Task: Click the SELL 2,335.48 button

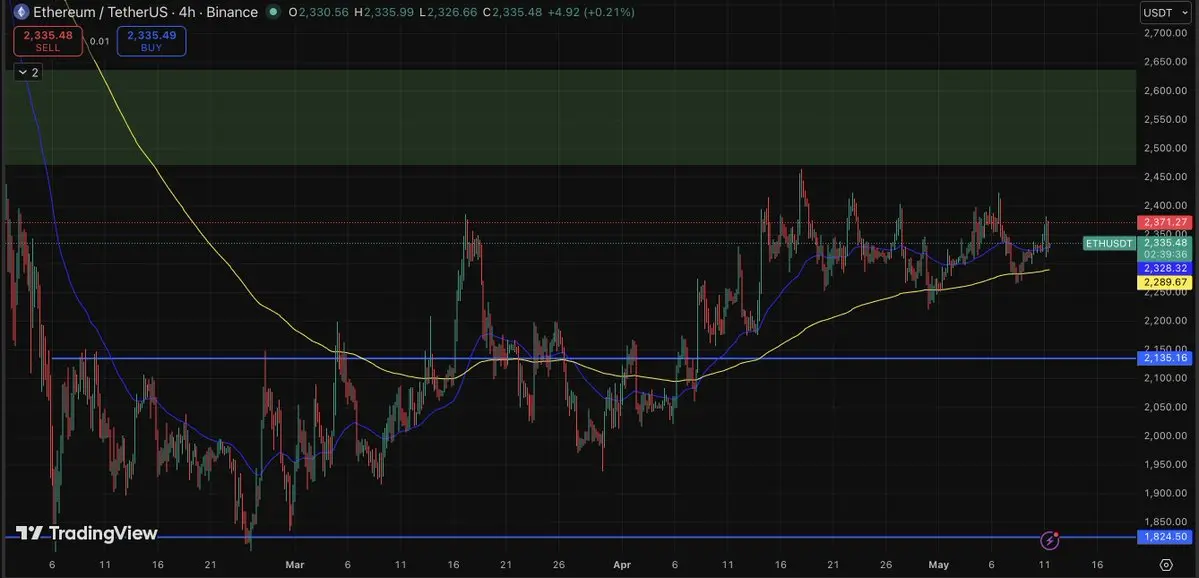Action: click(47, 41)
